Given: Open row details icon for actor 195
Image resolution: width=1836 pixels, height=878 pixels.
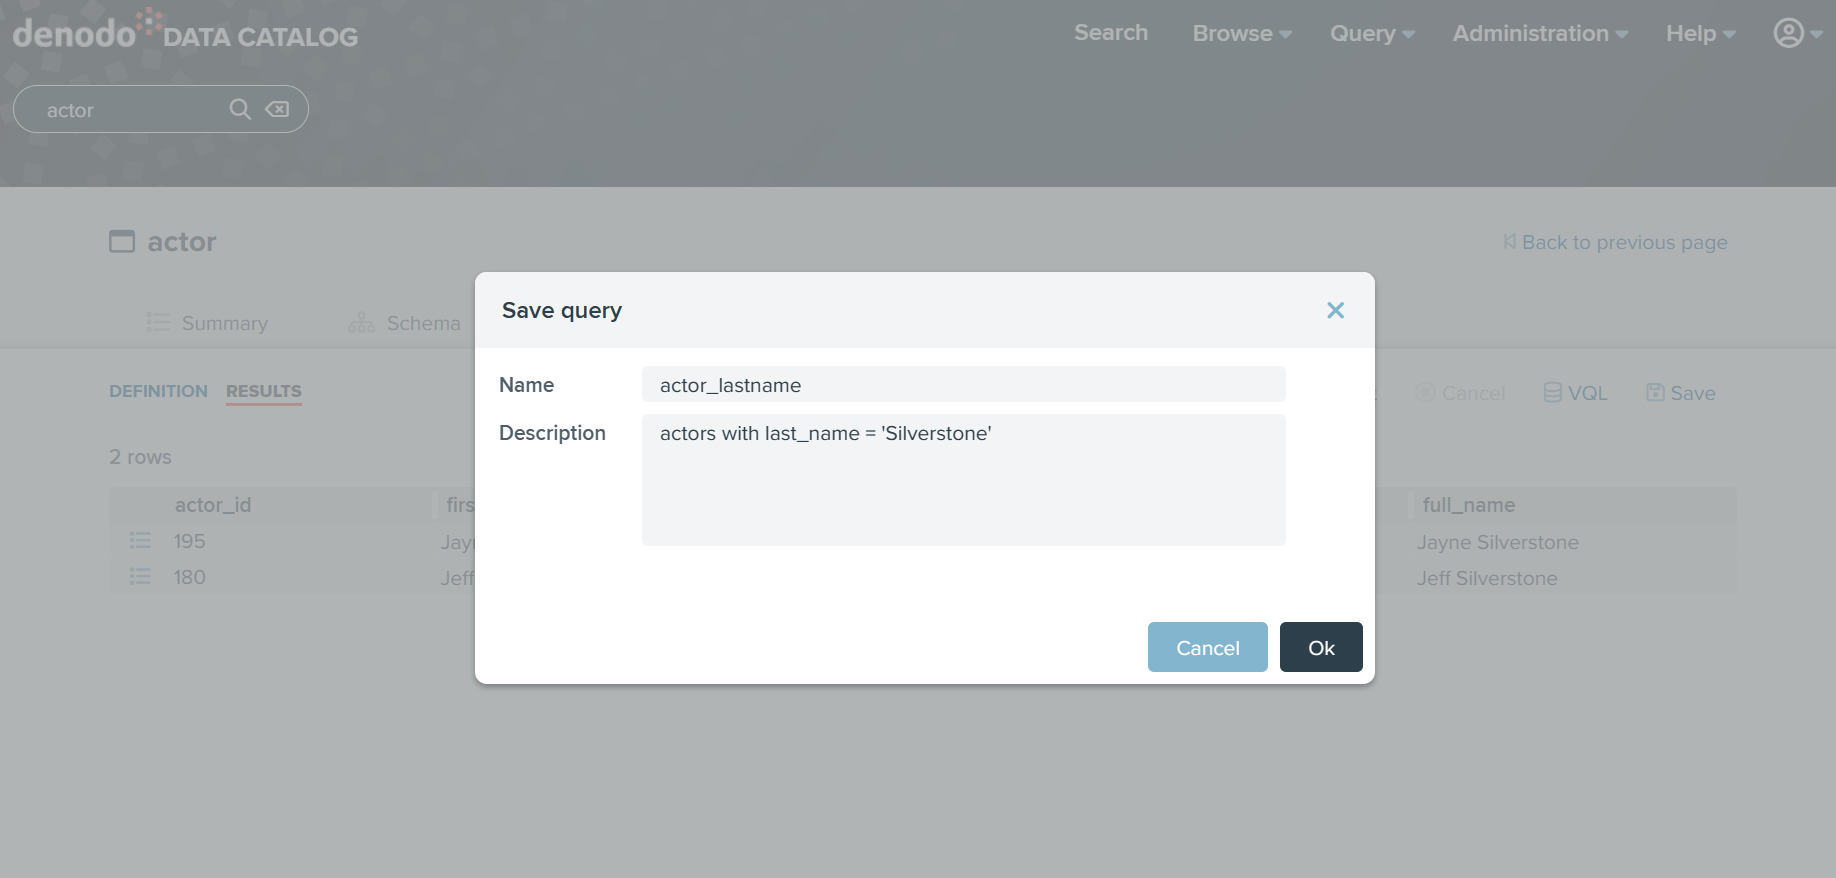Looking at the screenshot, I should [140, 541].
